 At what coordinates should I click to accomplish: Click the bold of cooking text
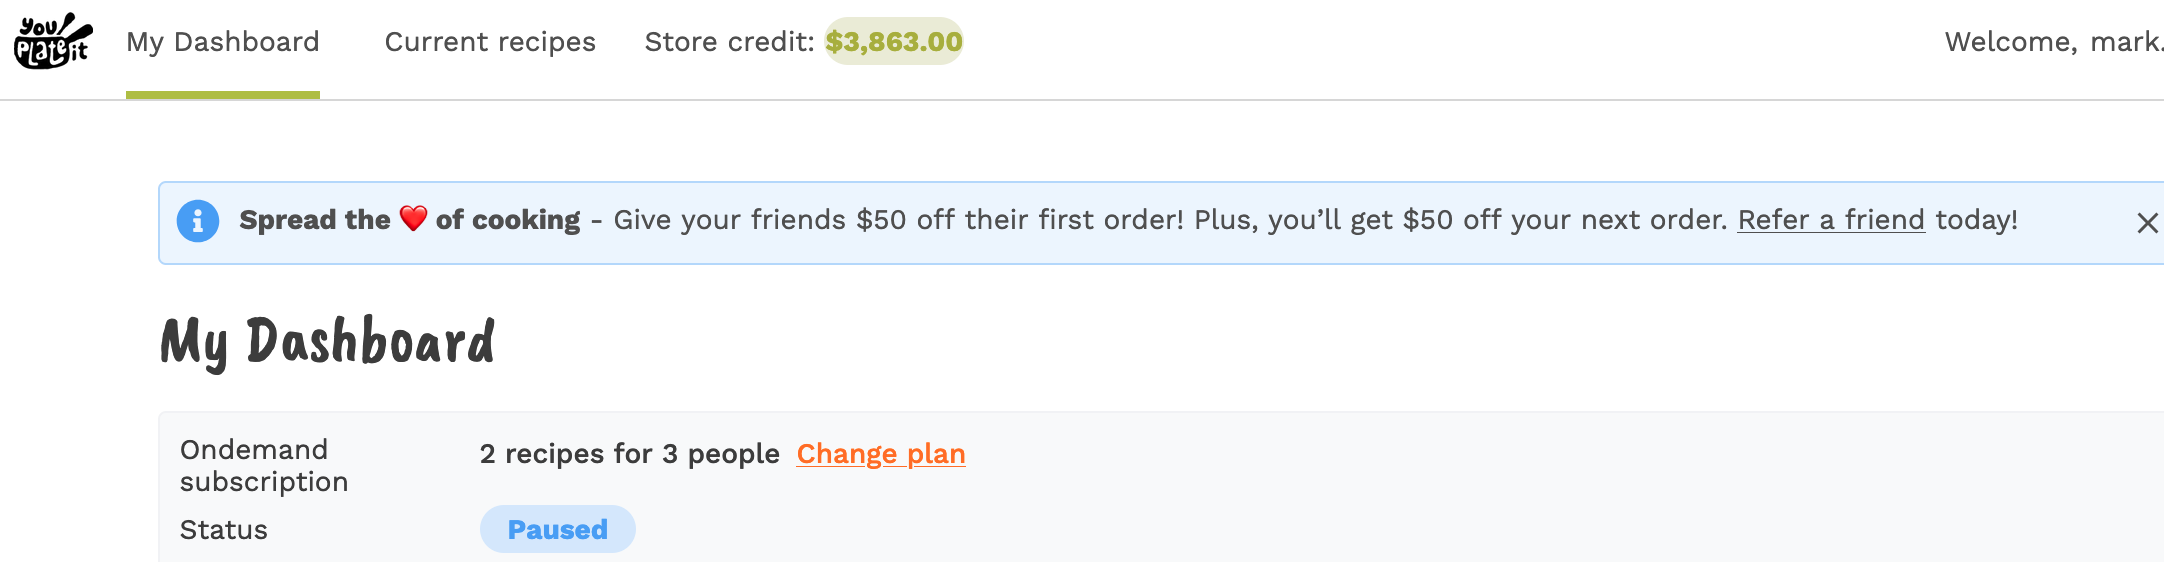[x=508, y=220]
